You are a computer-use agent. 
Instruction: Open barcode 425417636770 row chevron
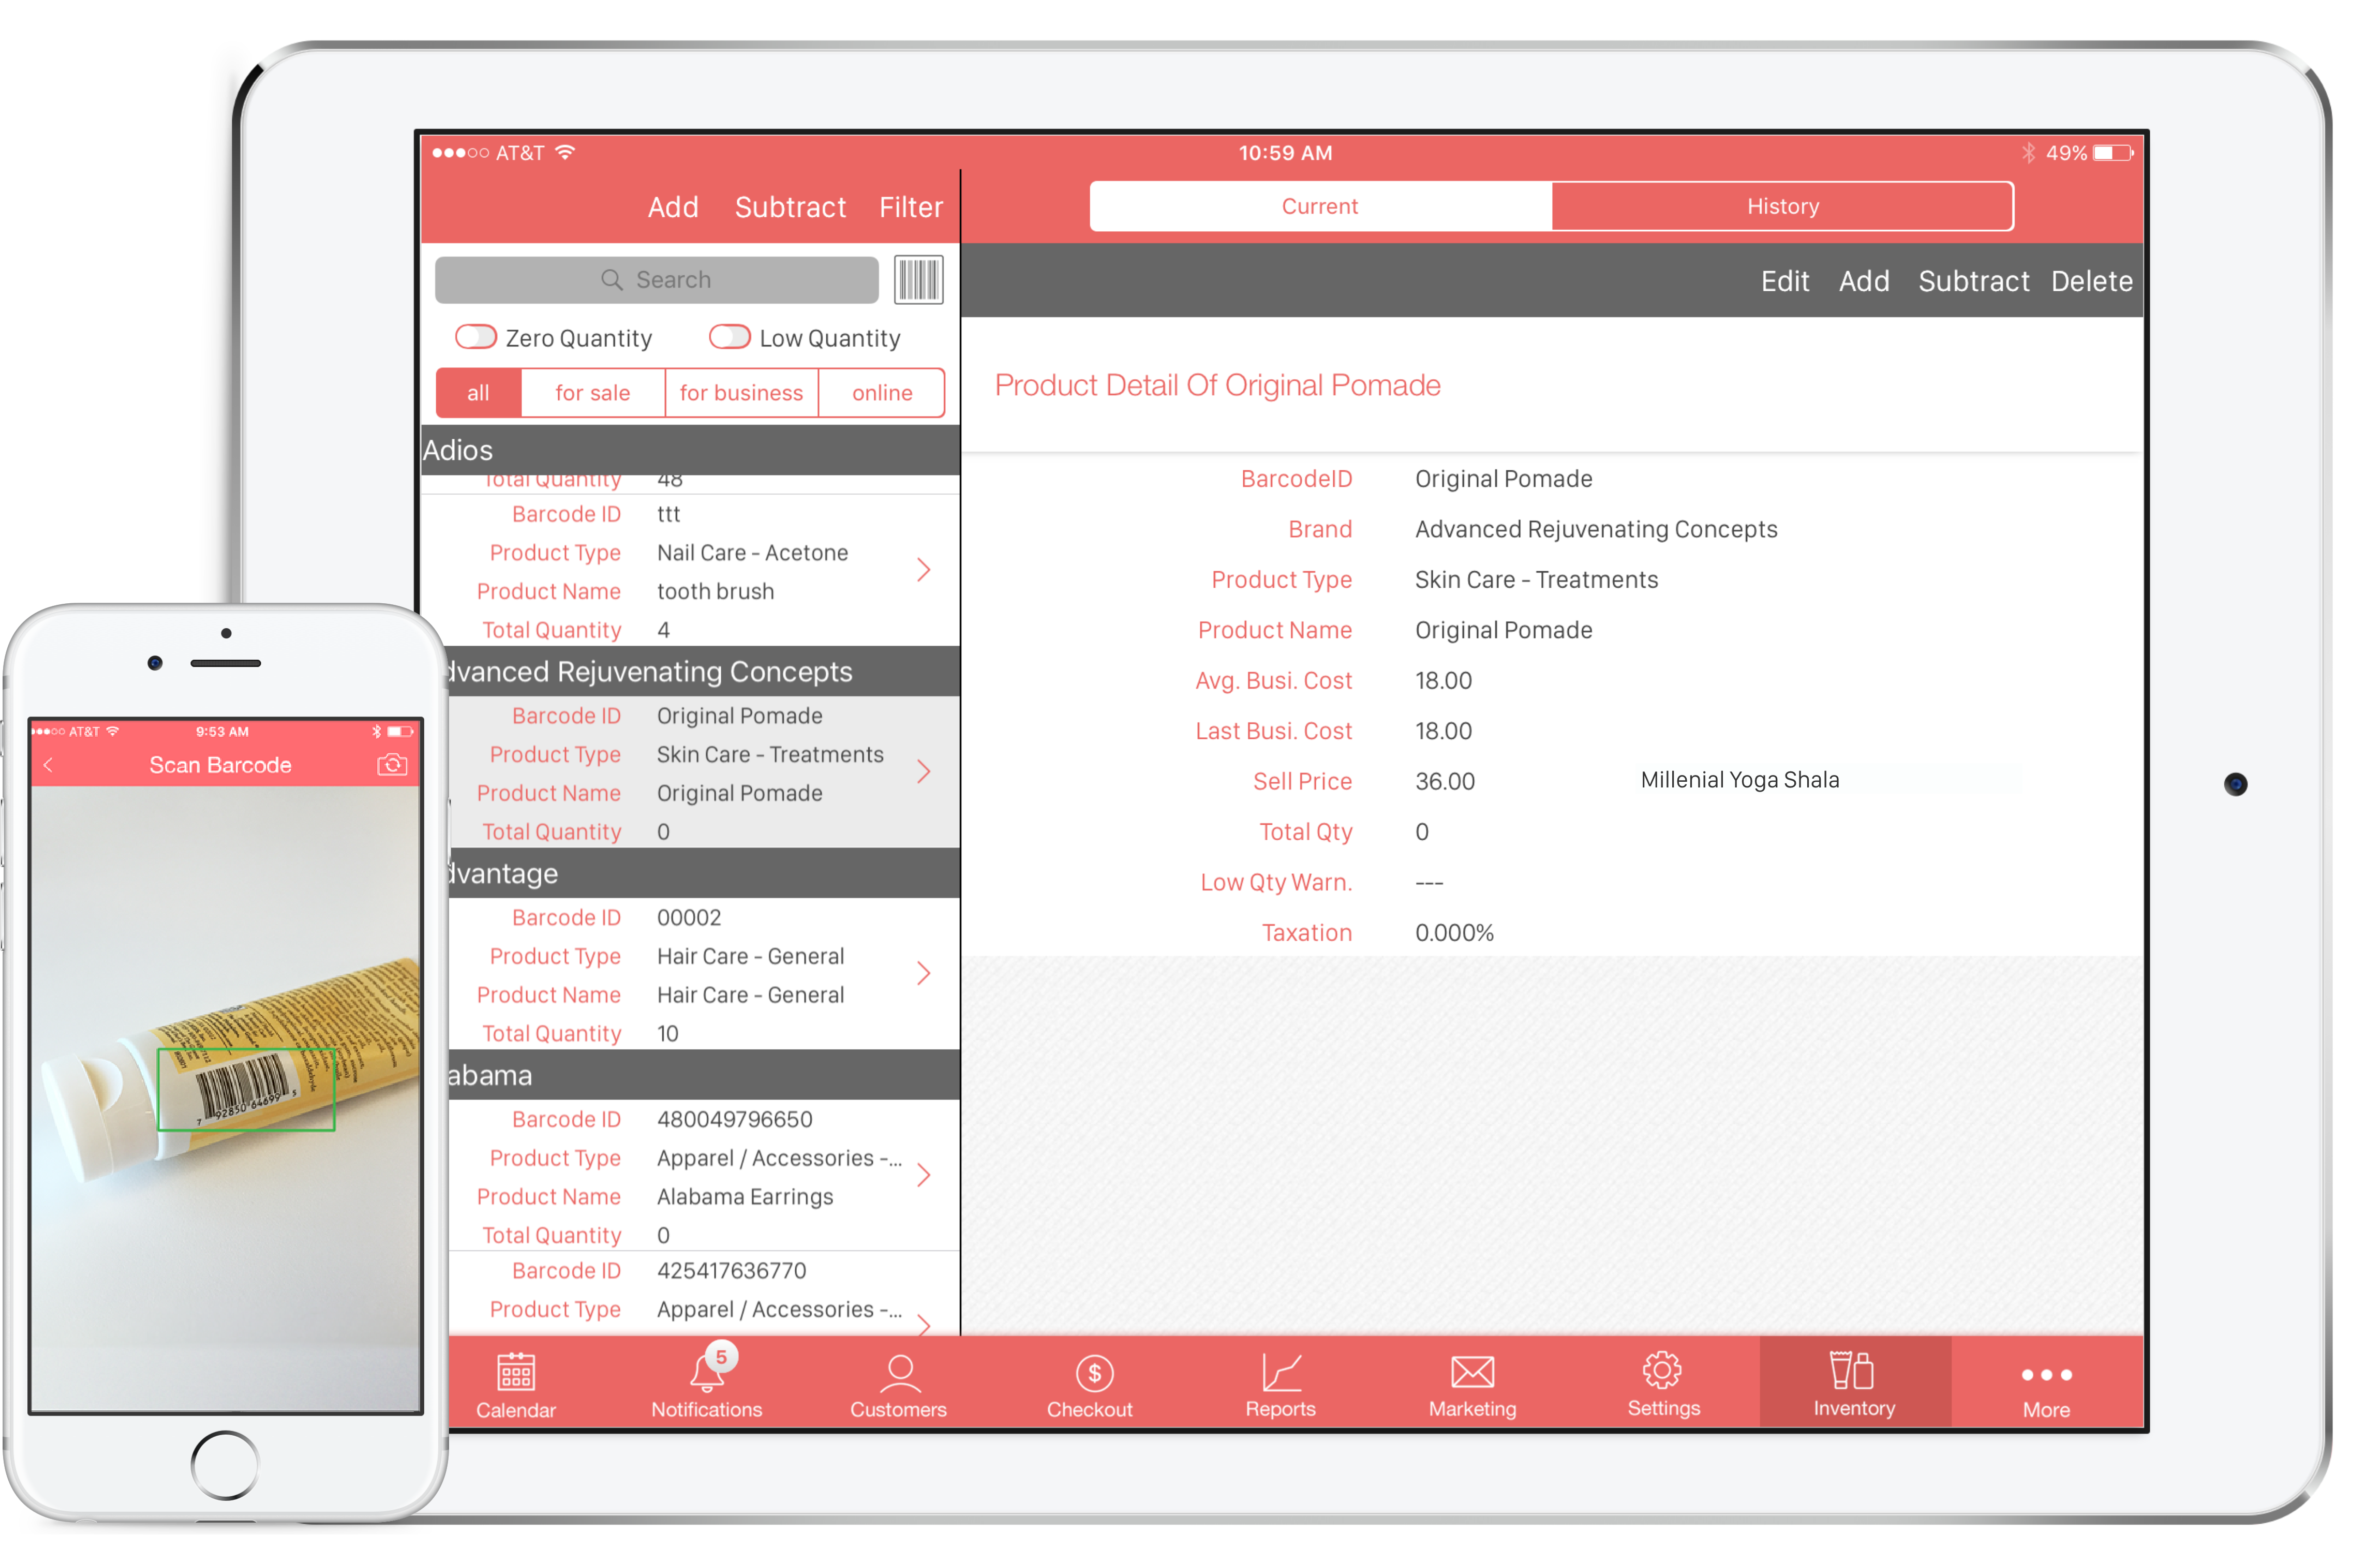coord(924,1324)
